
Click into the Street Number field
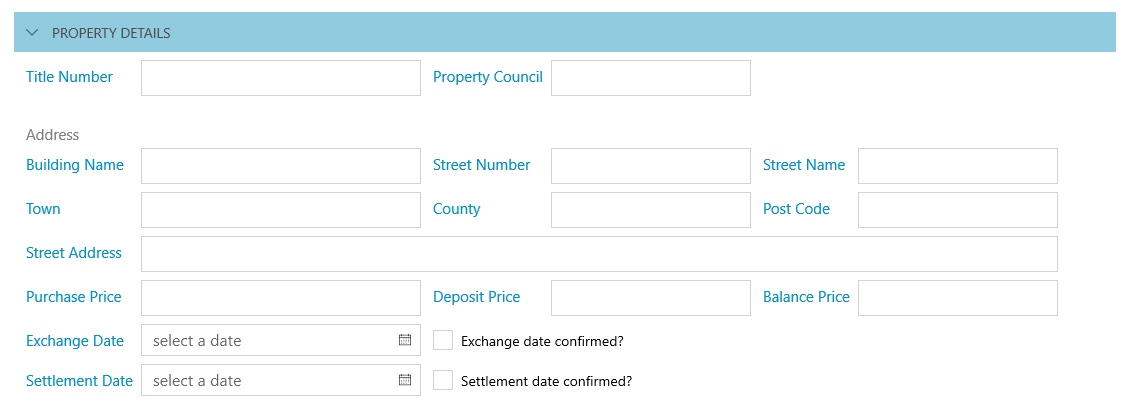650,166
